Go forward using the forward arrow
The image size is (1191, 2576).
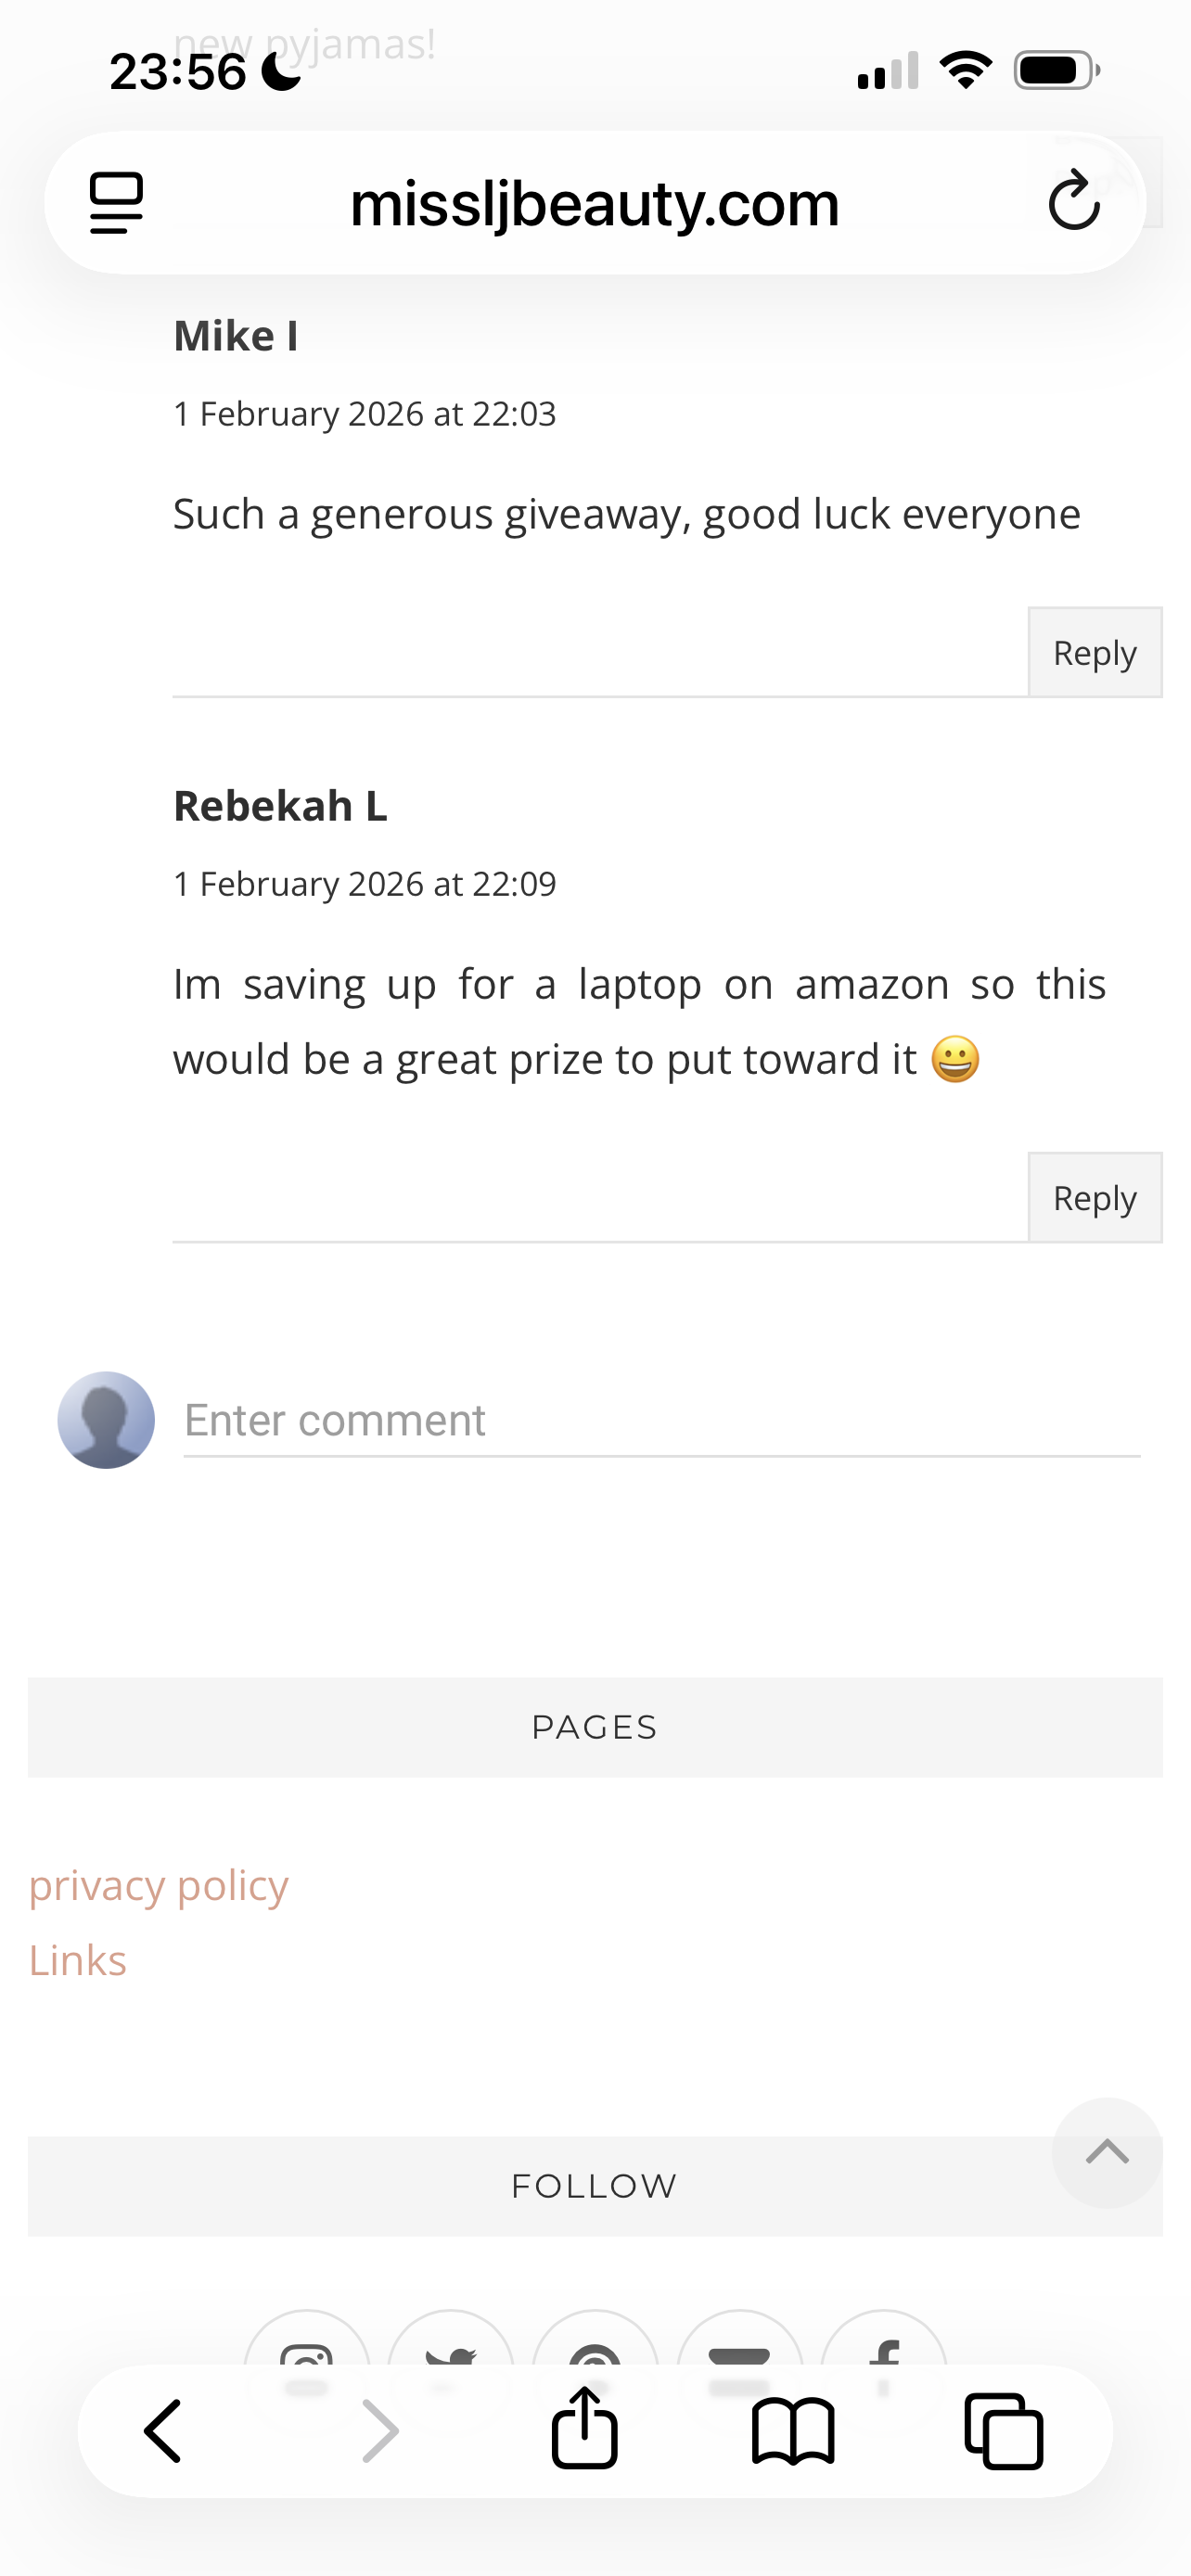click(380, 2430)
